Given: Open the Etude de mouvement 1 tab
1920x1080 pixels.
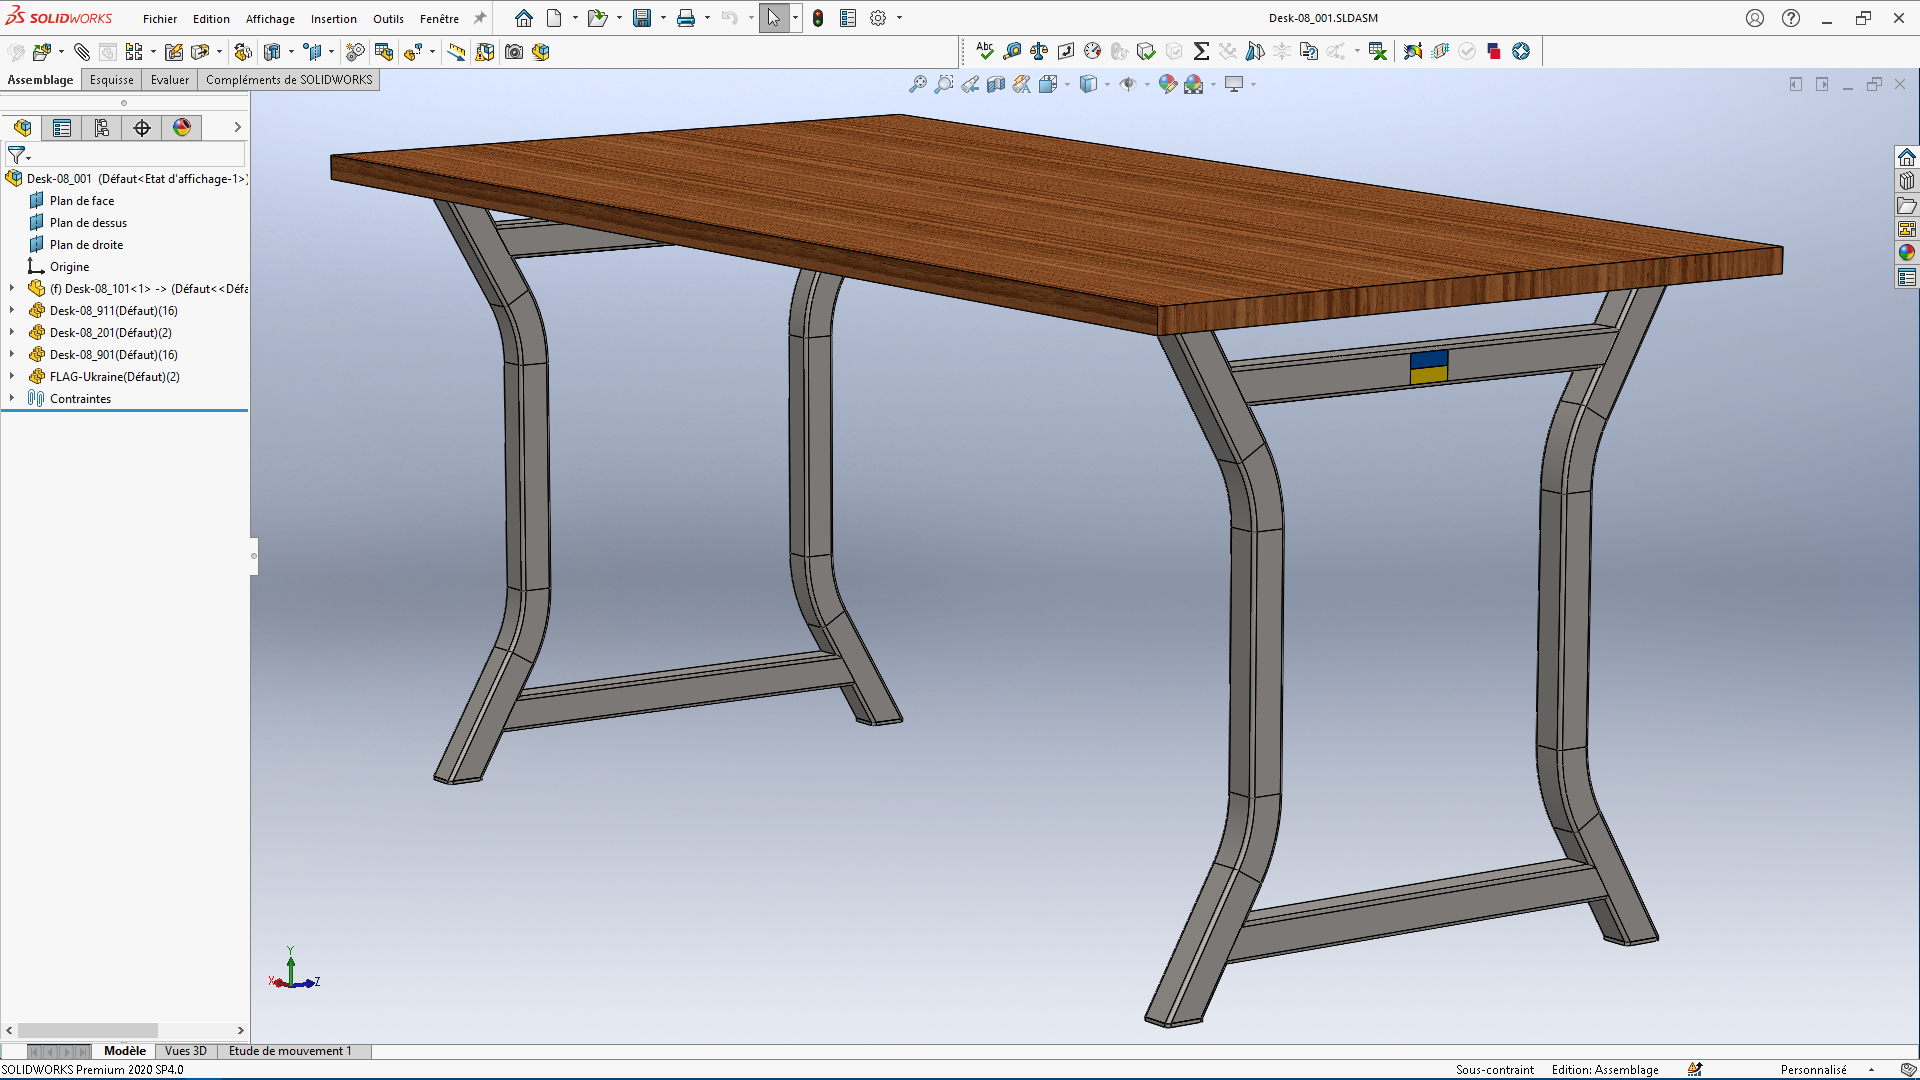Looking at the screenshot, I should (290, 1051).
